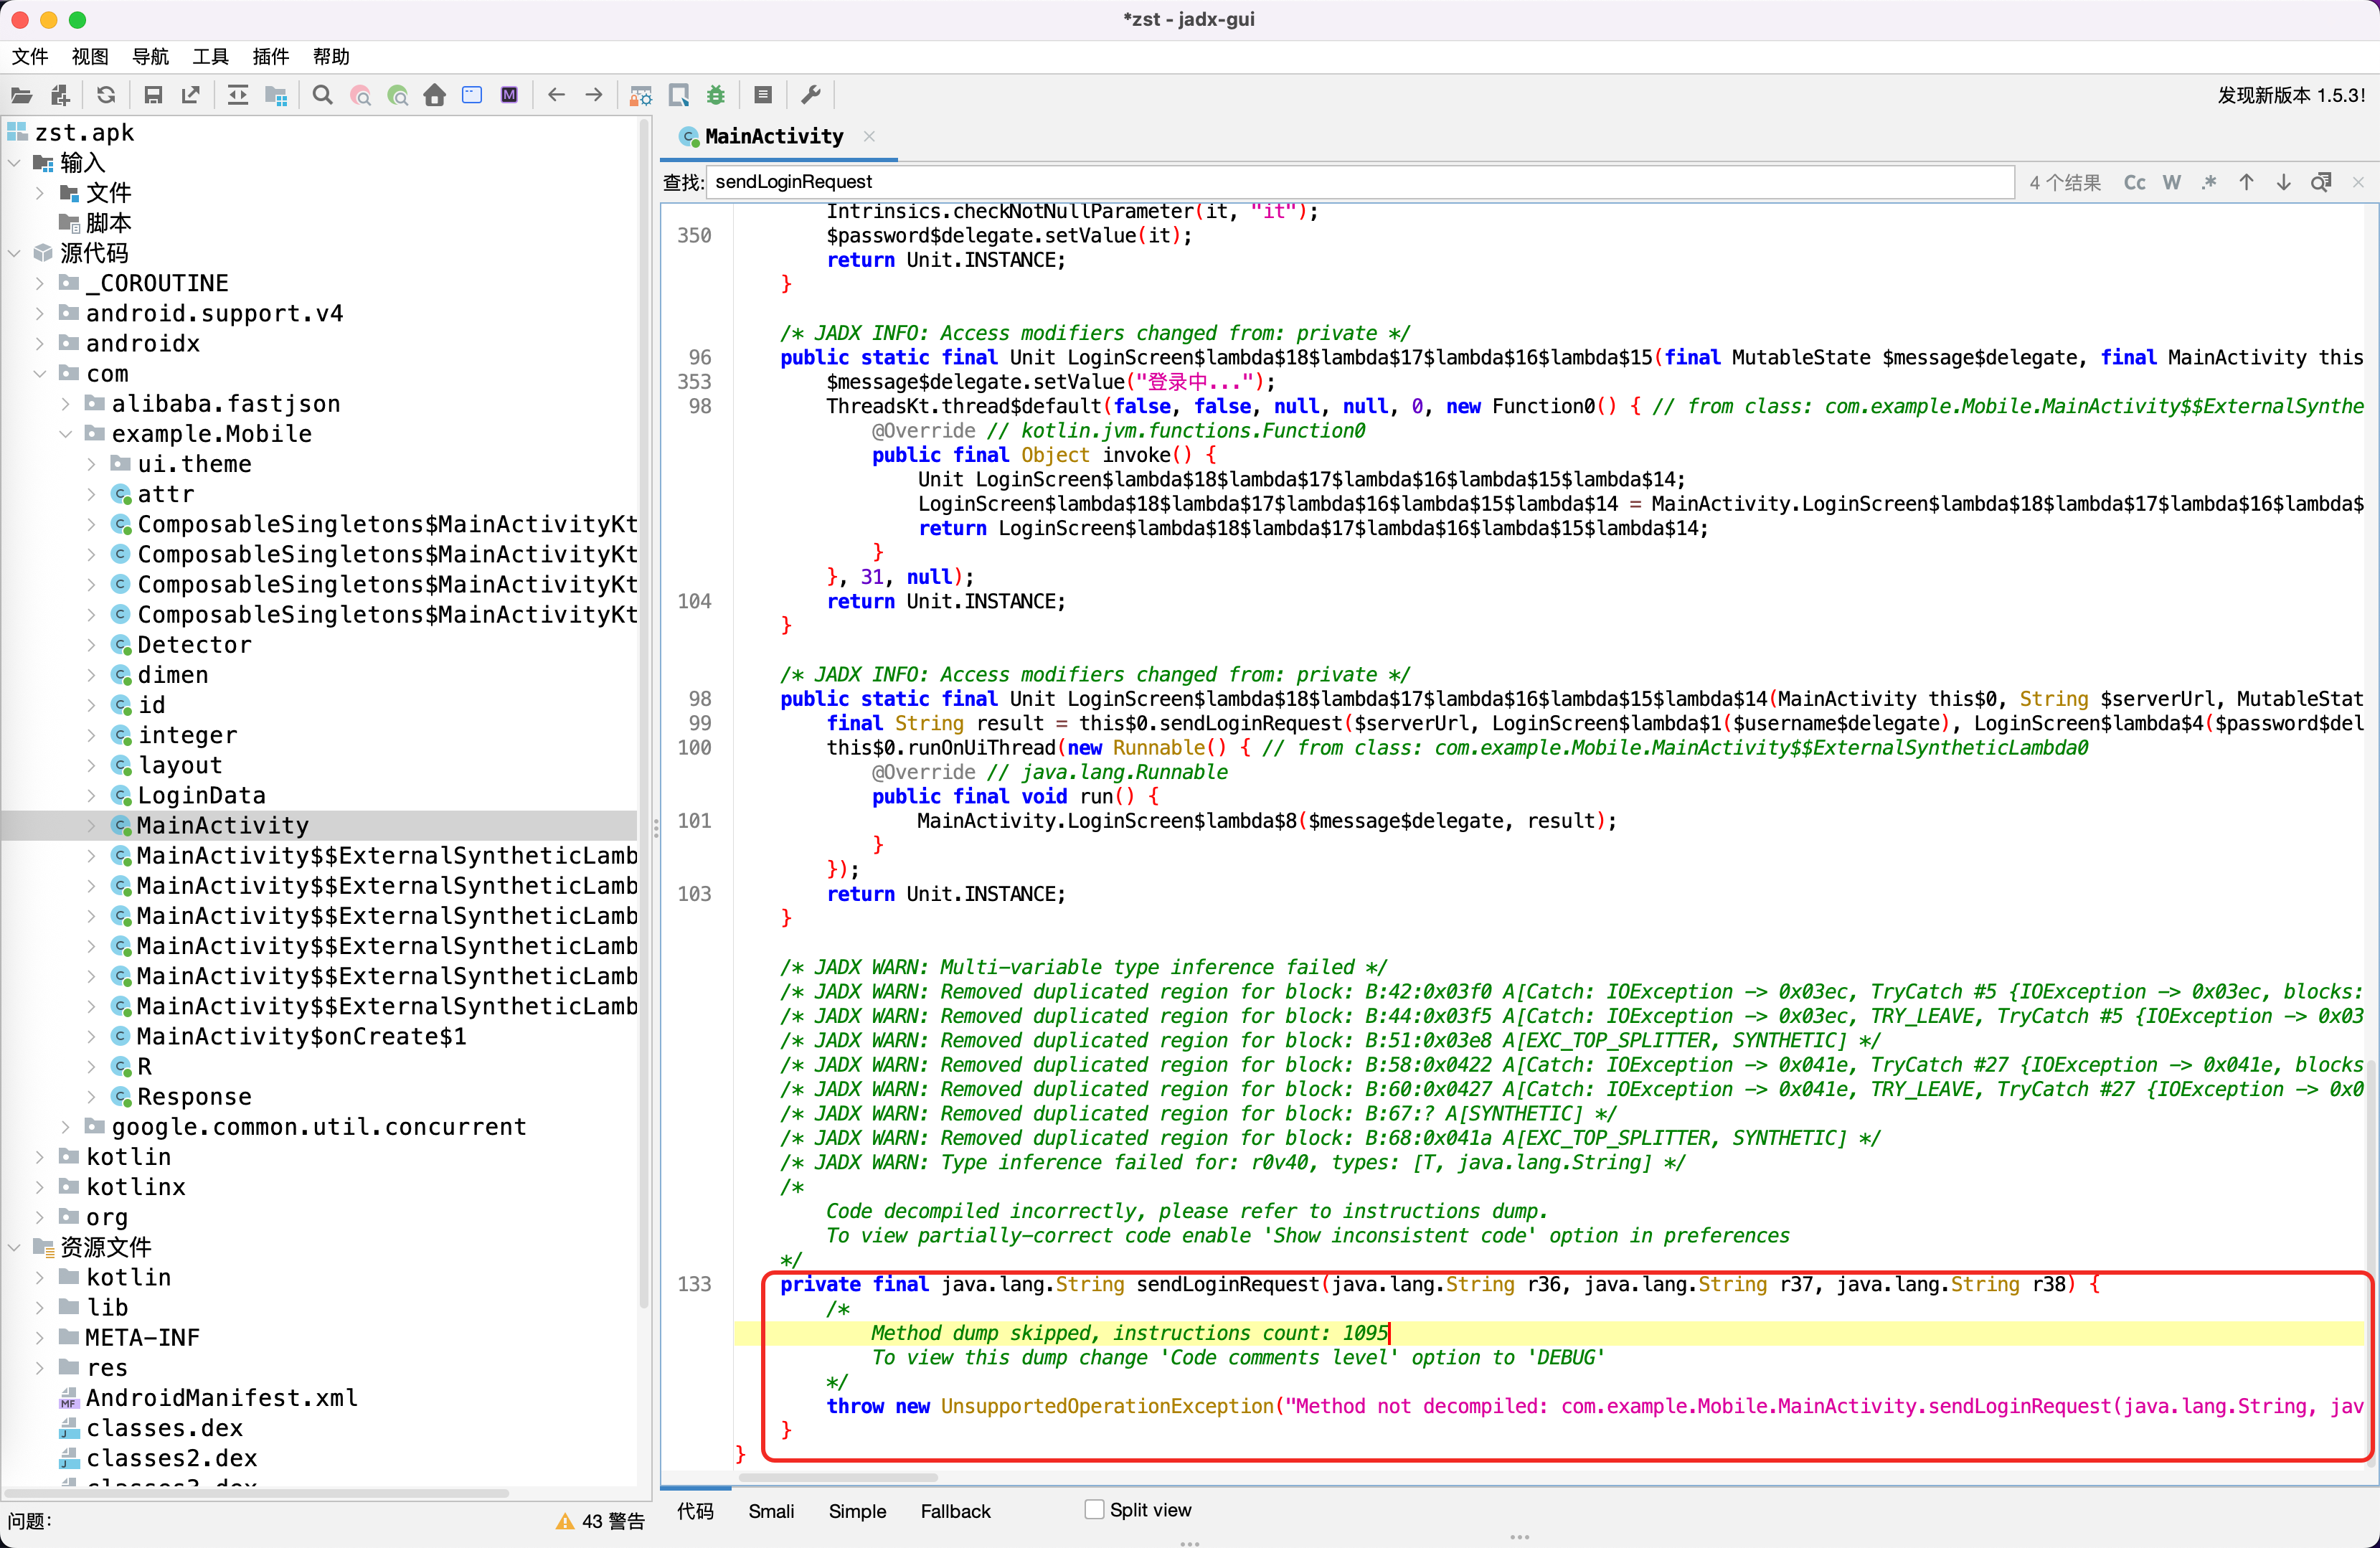Image resolution: width=2380 pixels, height=1548 pixels.
Task: Toggle the Split view checkbox
Action: tap(1095, 1510)
